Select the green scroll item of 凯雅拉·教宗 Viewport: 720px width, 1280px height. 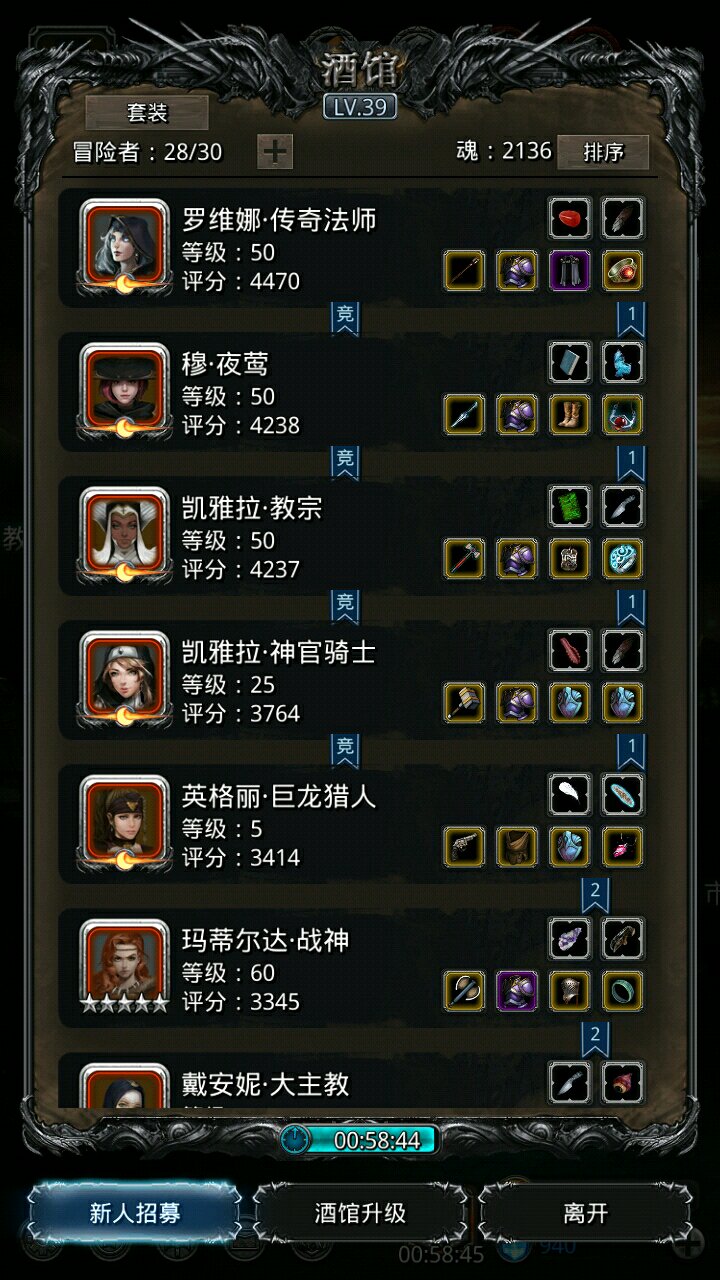tap(570, 506)
